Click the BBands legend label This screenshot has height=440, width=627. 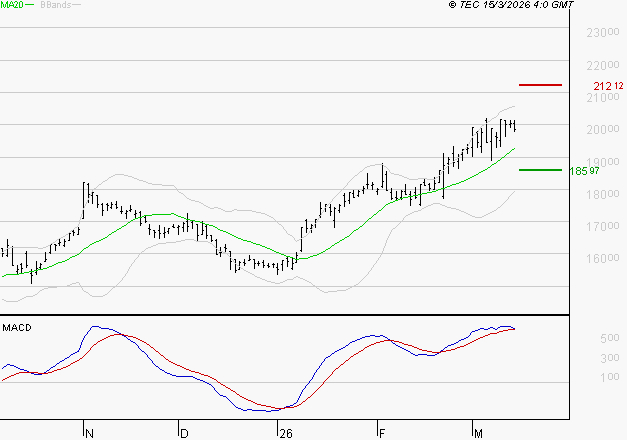click(x=56, y=5)
